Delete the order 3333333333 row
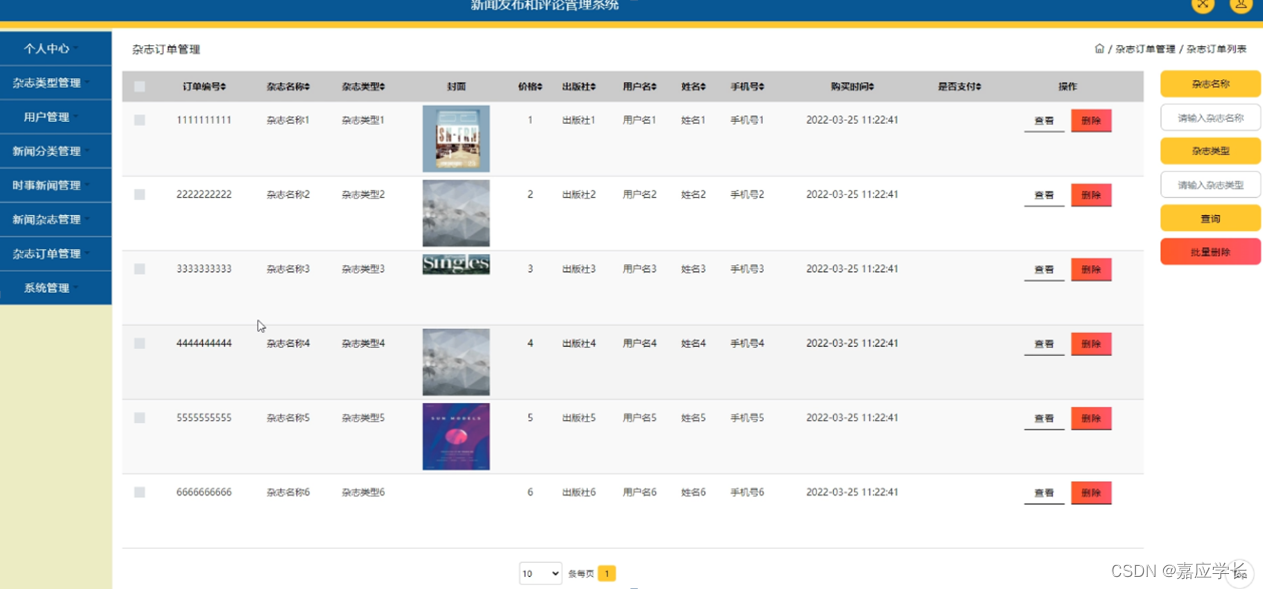Screen dimensions: 1263x589 click(1091, 270)
